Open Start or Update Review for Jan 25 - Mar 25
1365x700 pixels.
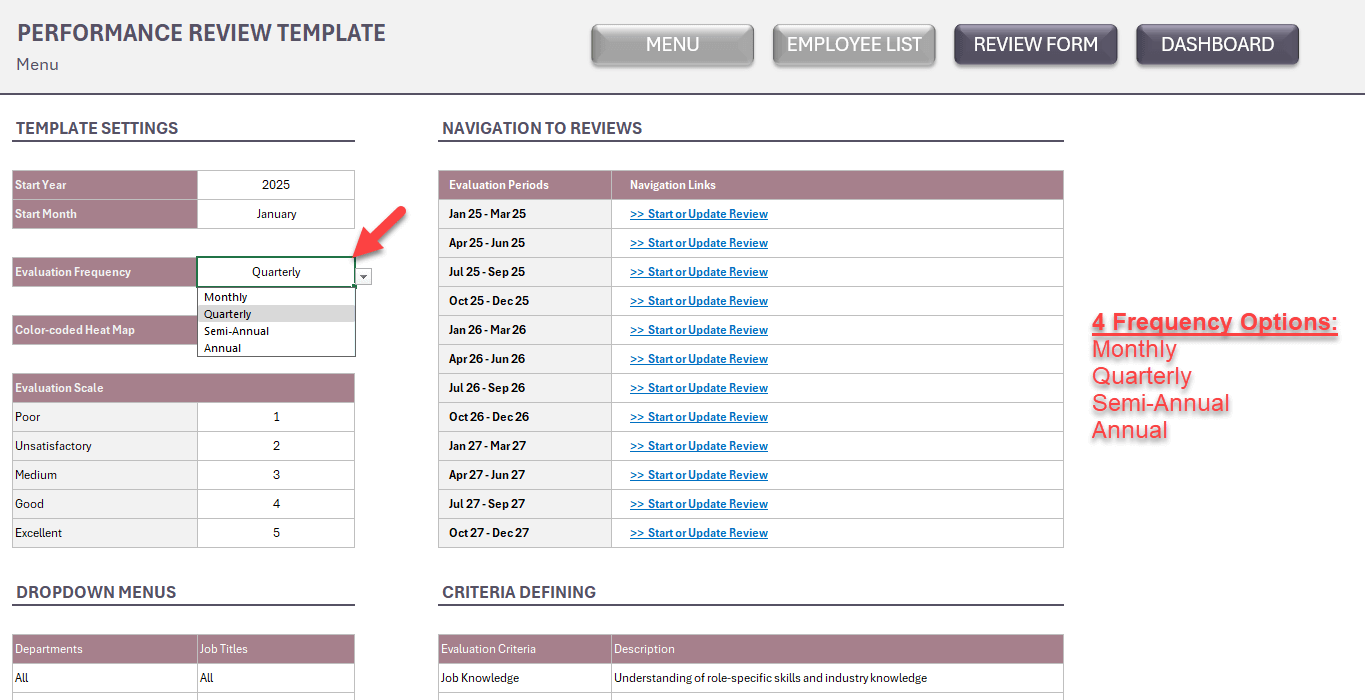[x=699, y=214]
